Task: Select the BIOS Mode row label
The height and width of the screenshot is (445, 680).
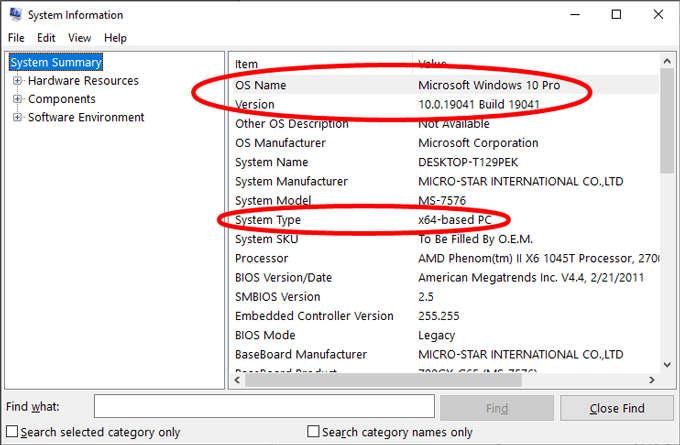Action: [x=265, y=335]
